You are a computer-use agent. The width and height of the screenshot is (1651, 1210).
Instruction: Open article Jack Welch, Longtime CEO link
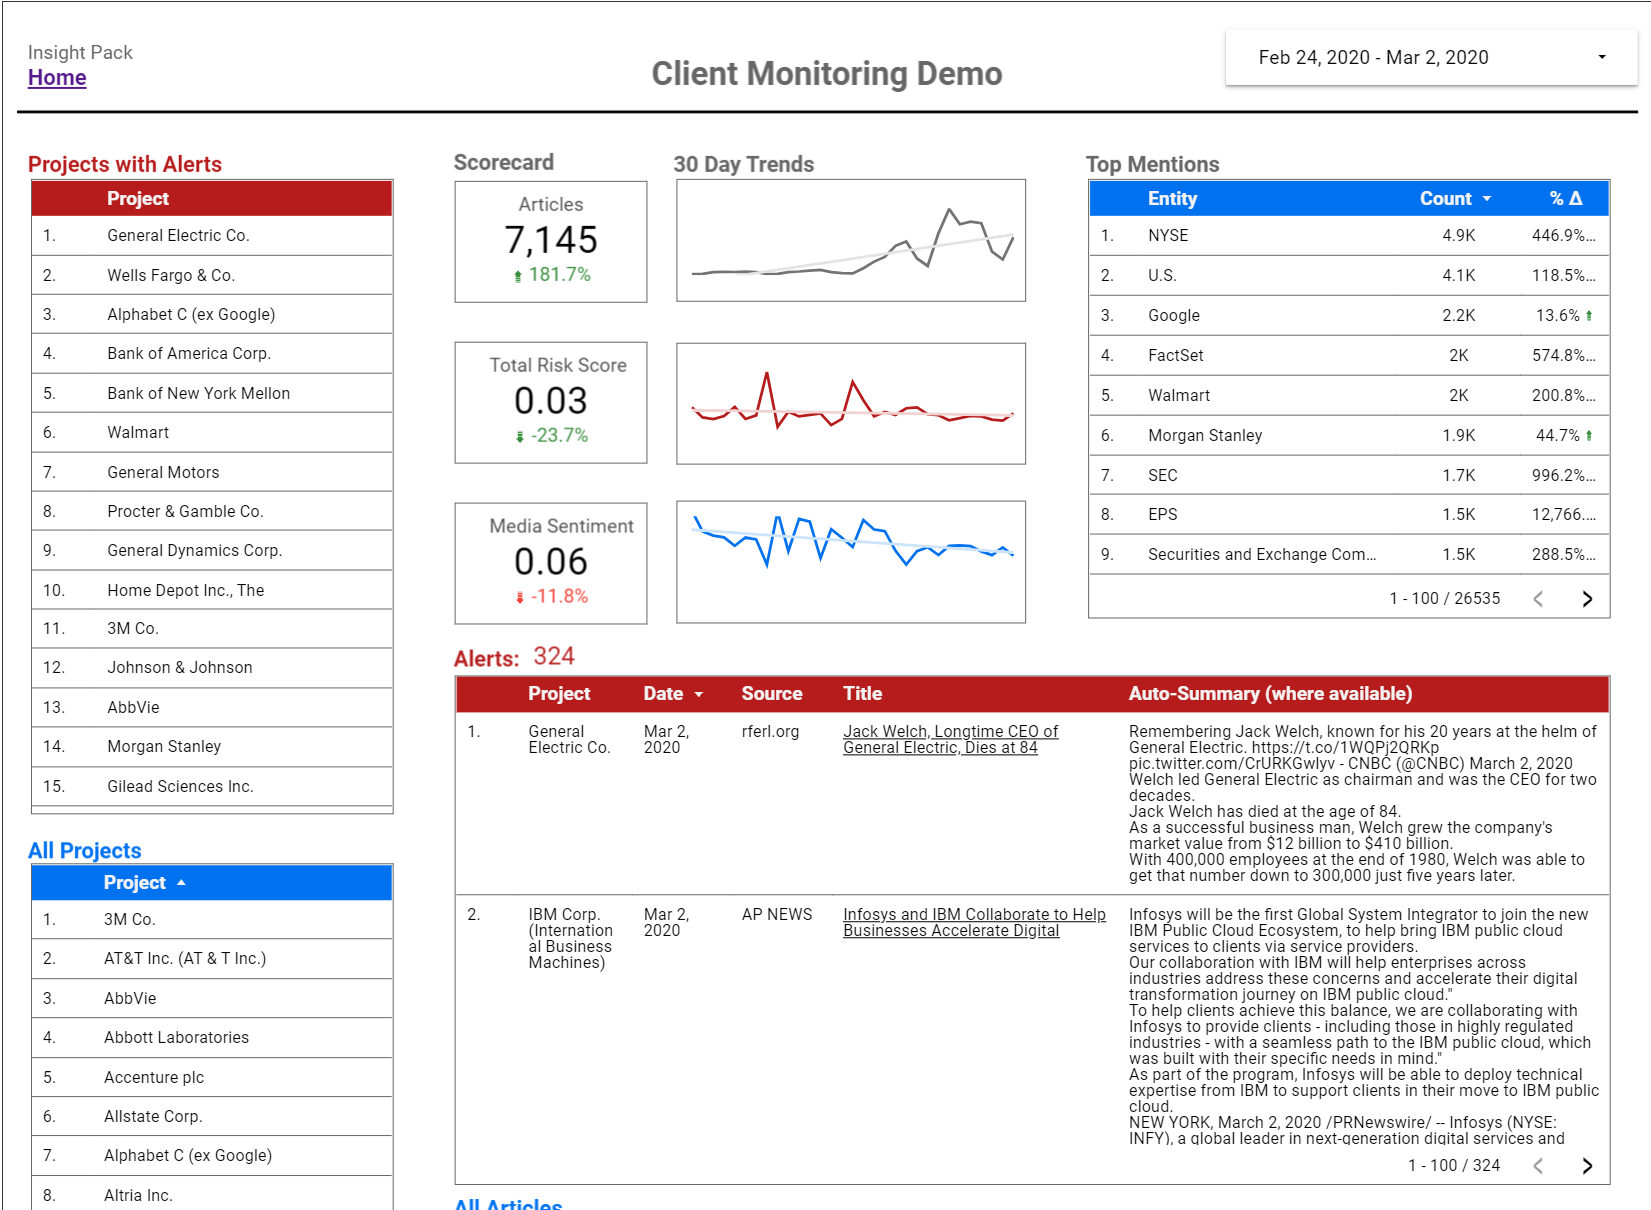[x=950, y=740]
